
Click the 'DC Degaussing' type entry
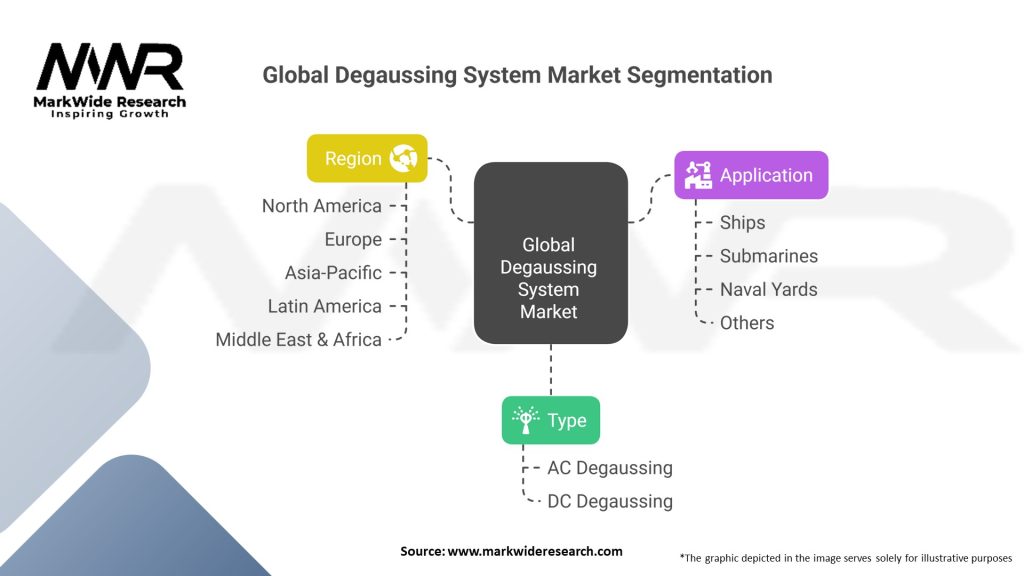click(609, 501)
